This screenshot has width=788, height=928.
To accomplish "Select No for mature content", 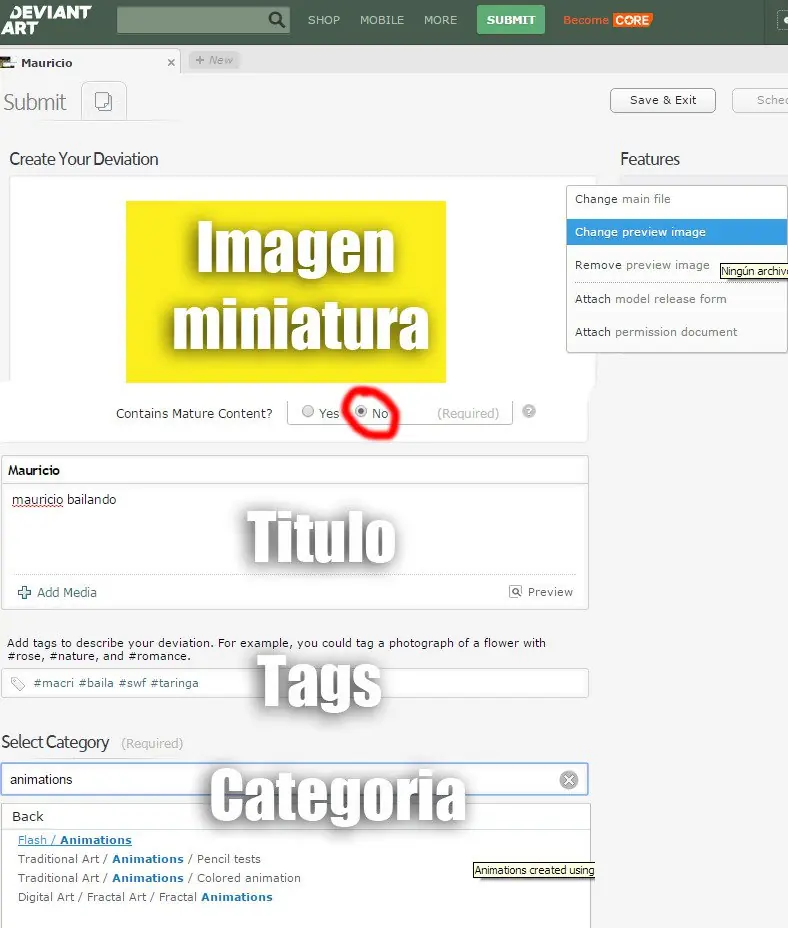I will tap(361, 411).
